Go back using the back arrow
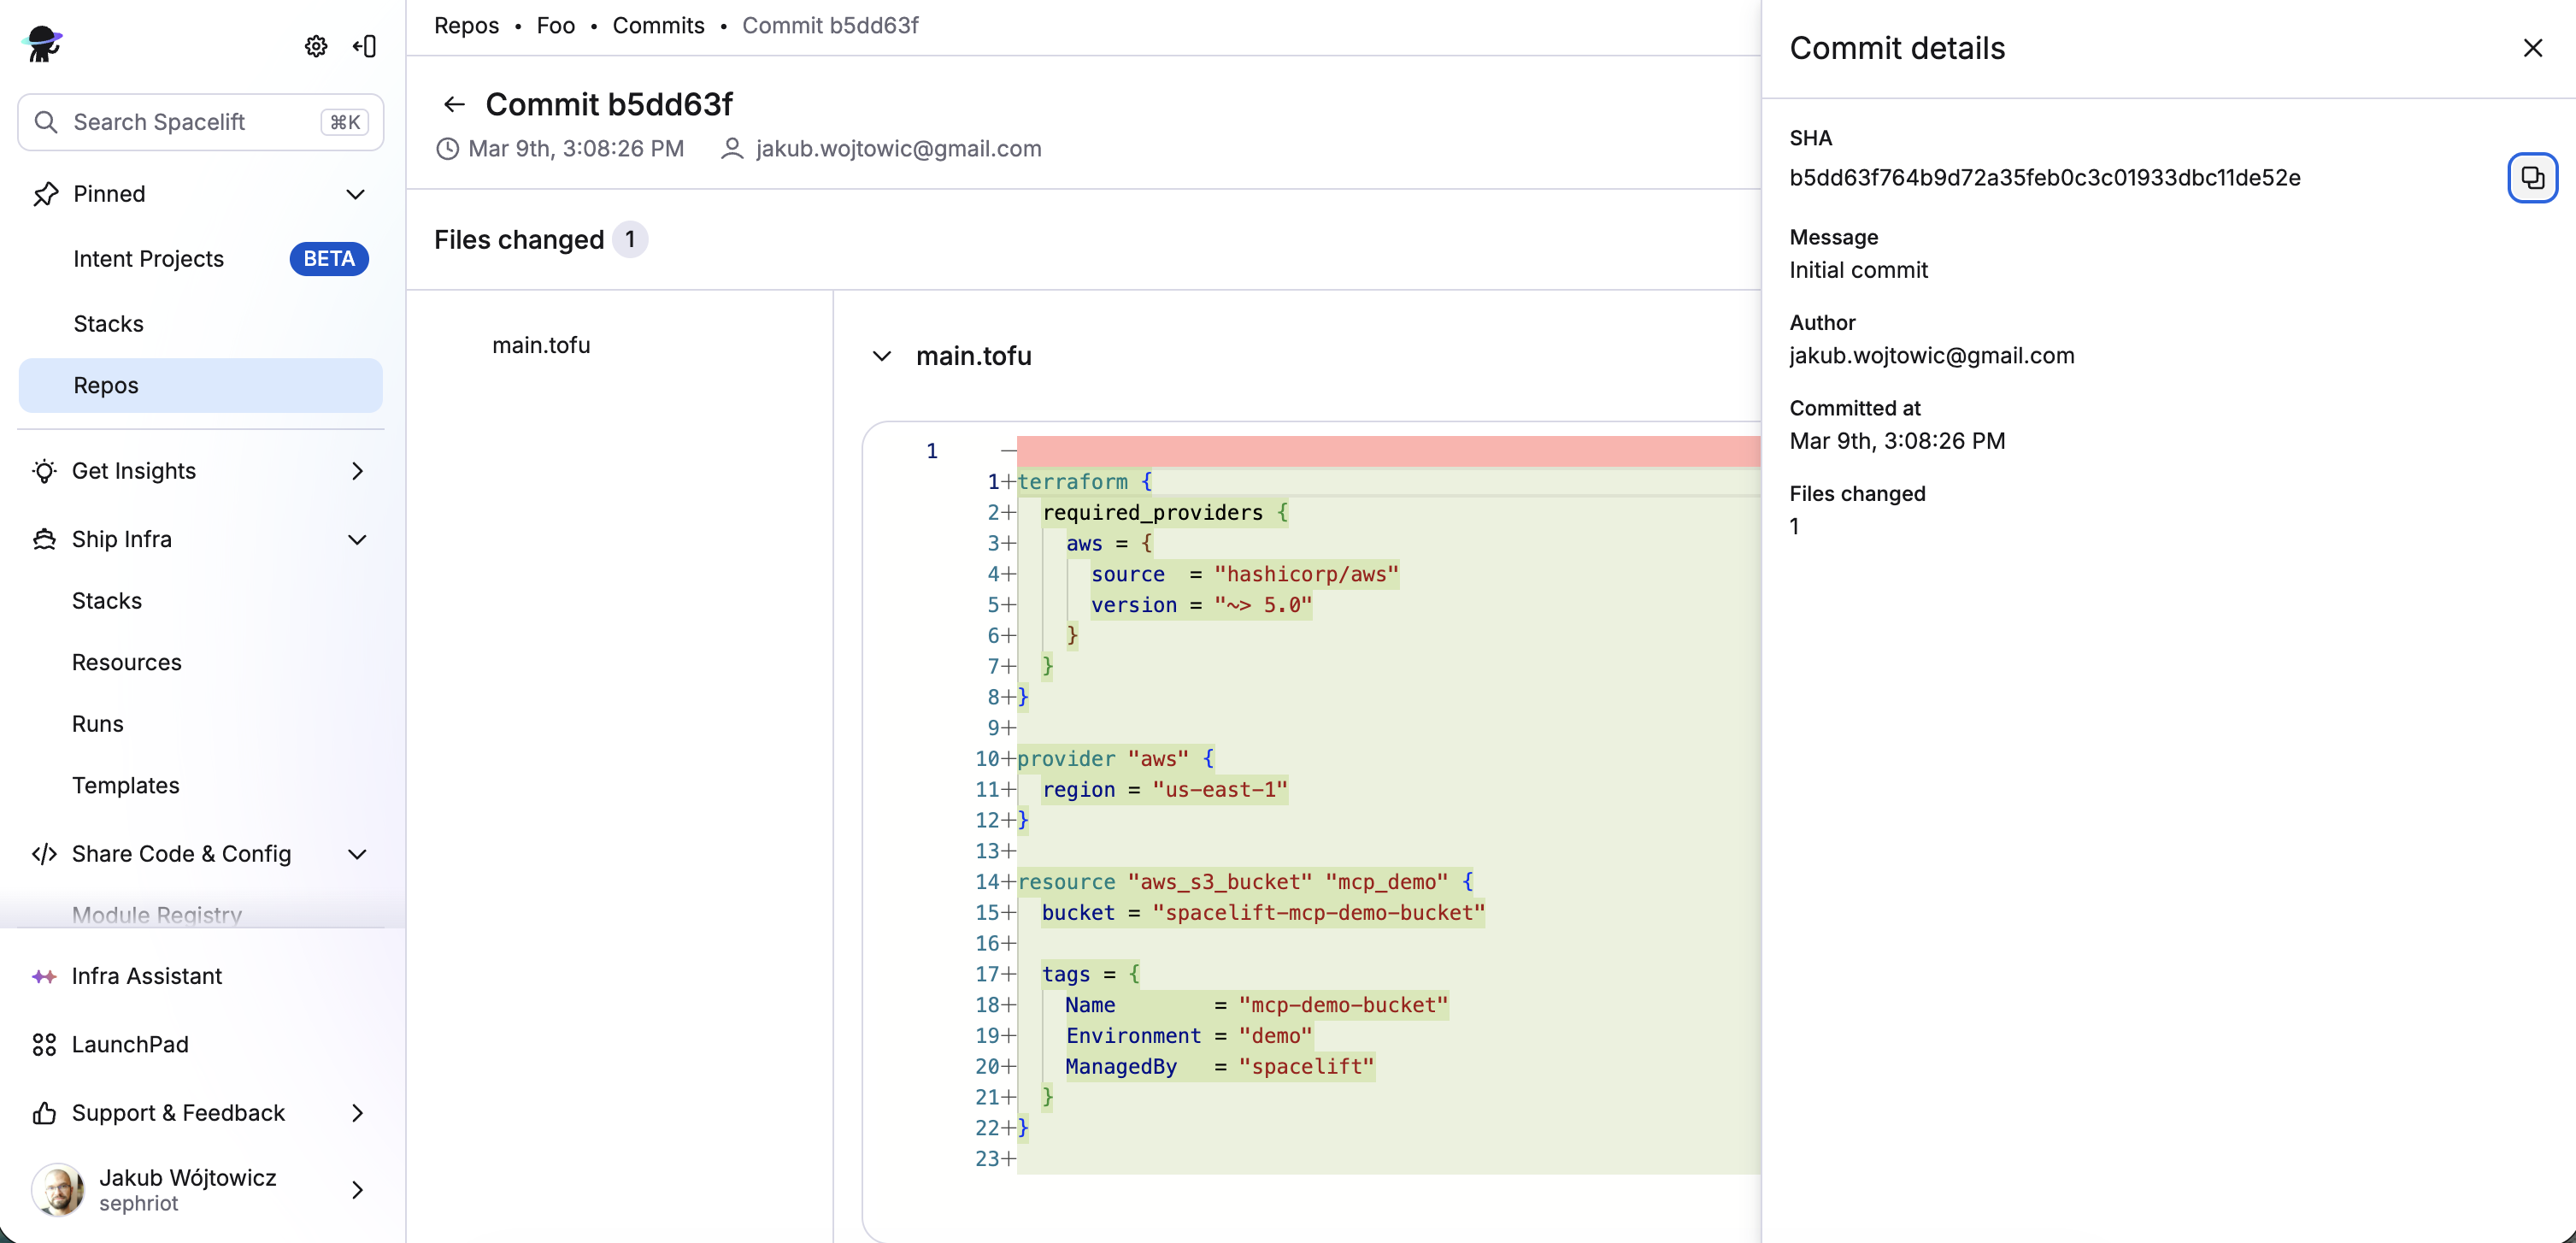 pos(453,104)
